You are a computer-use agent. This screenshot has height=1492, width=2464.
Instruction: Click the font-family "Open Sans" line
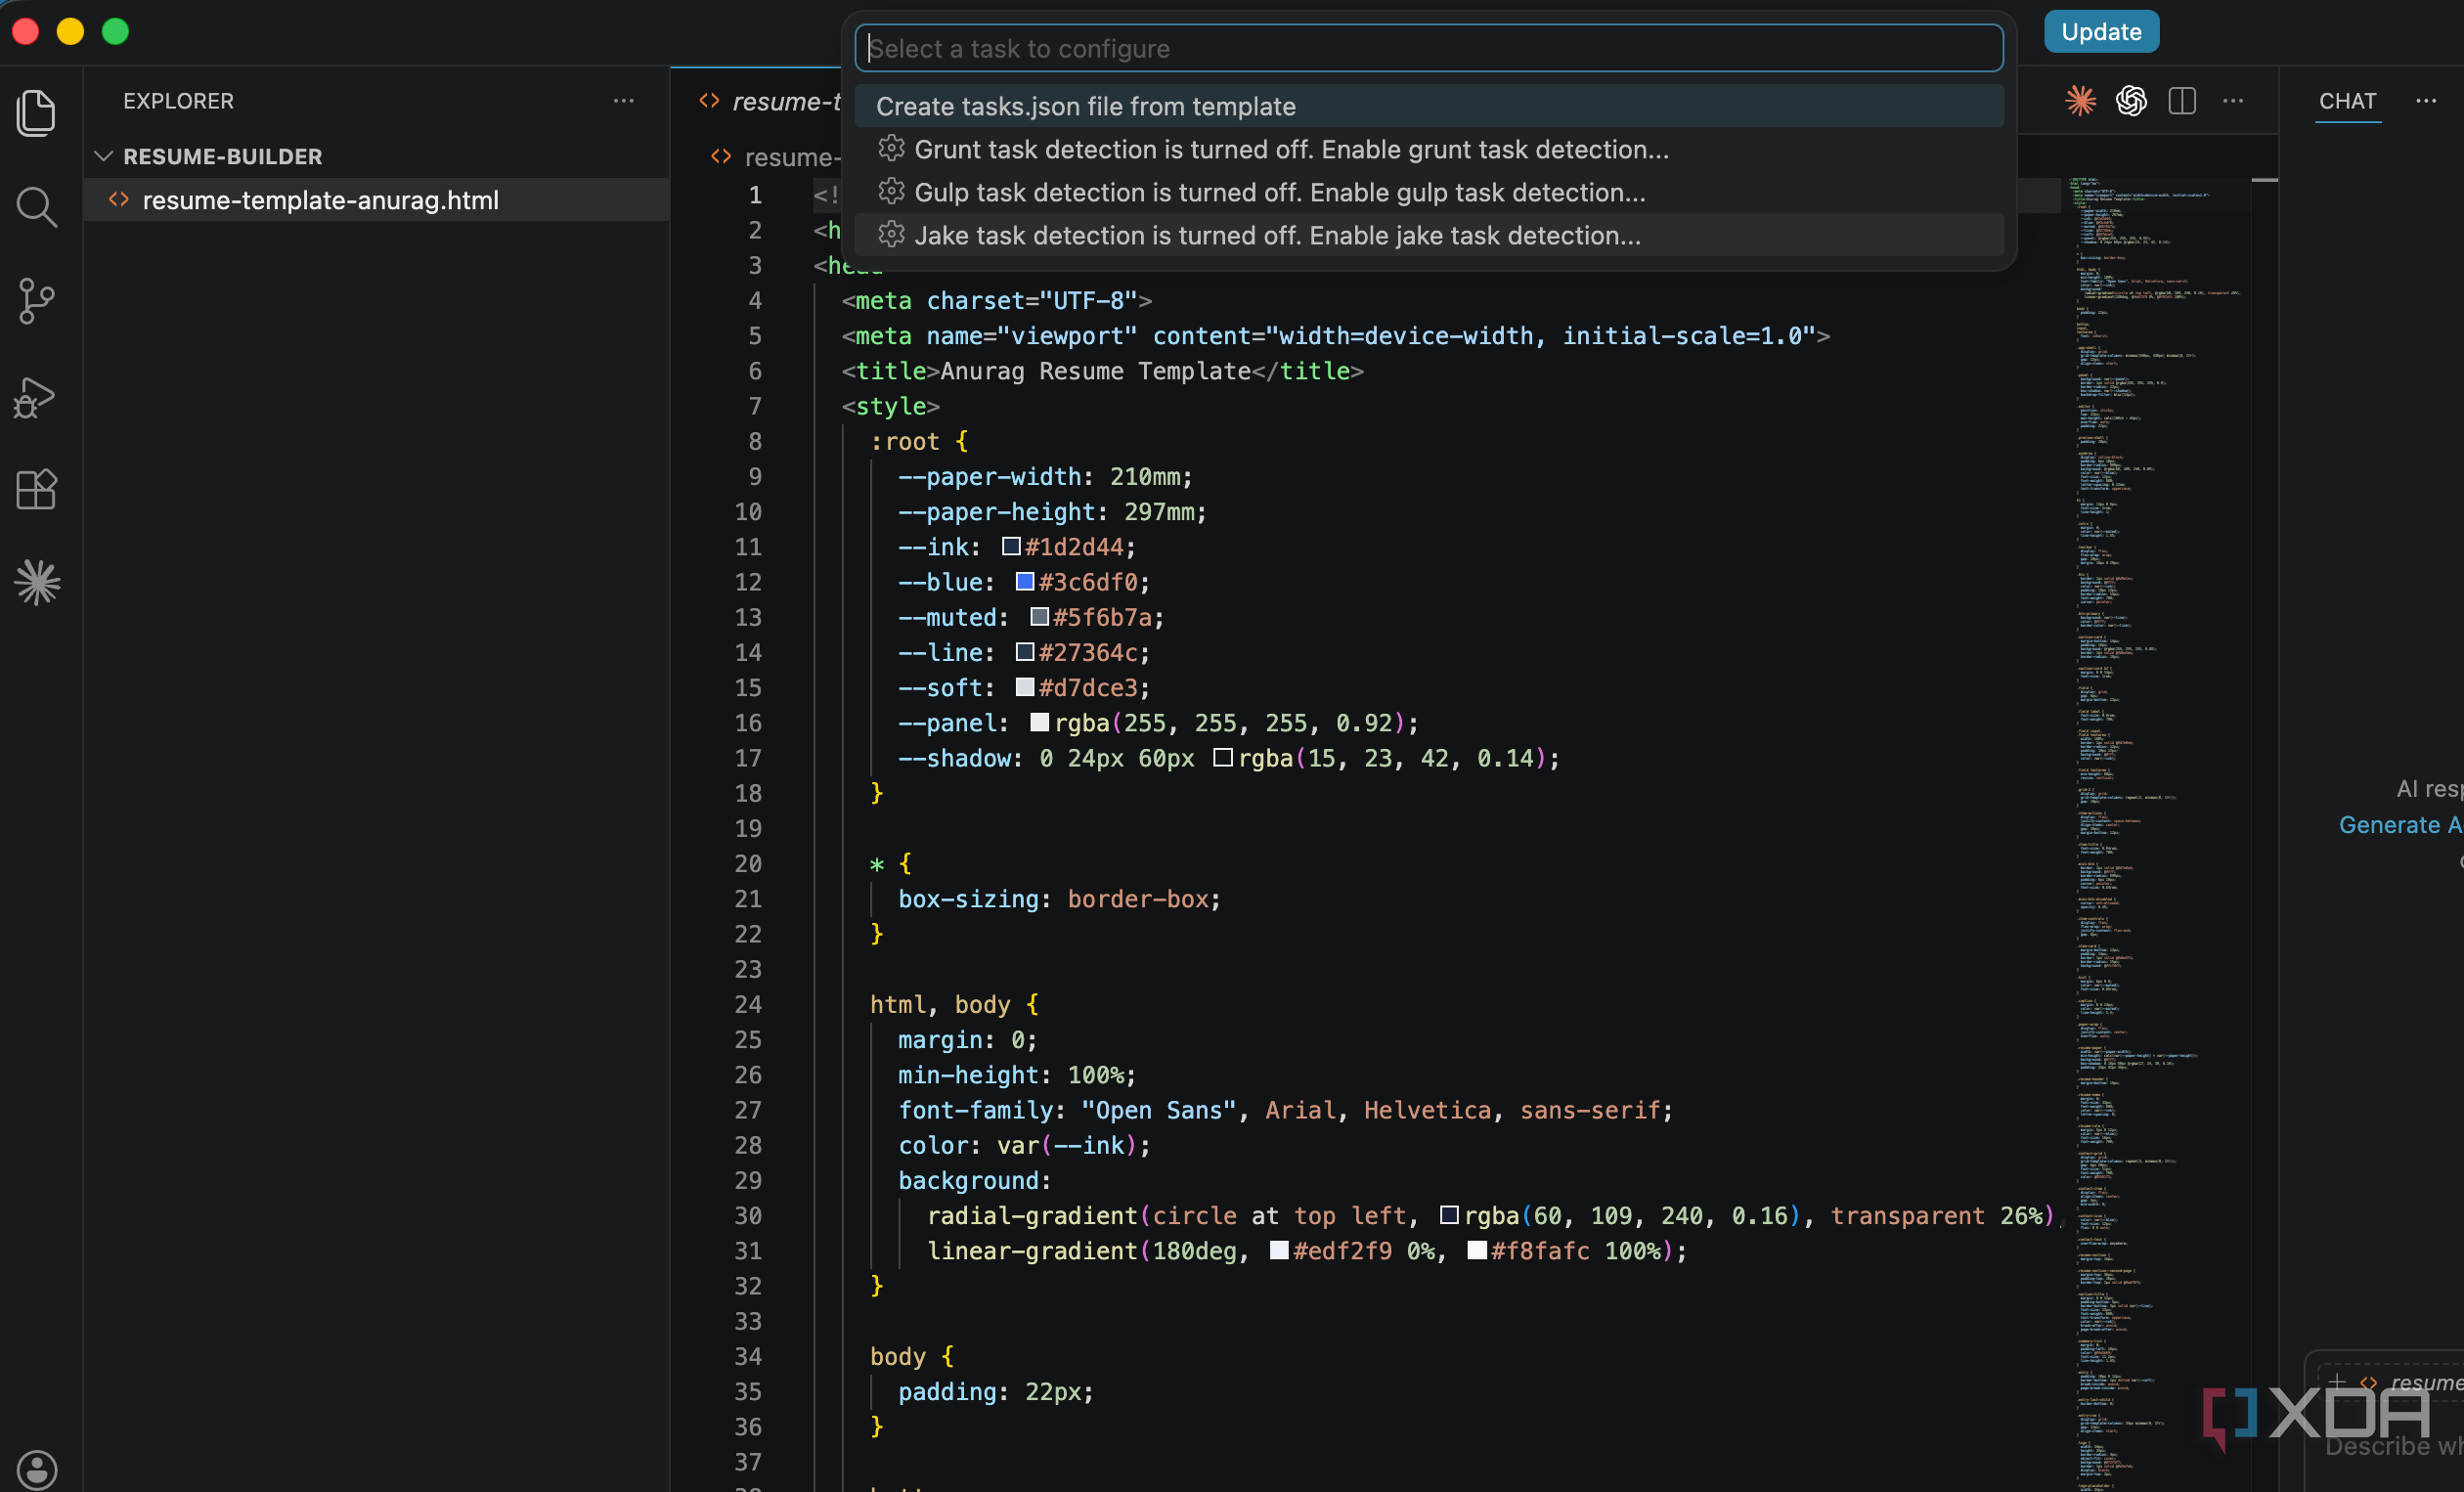click(x=1285, y=1110)
